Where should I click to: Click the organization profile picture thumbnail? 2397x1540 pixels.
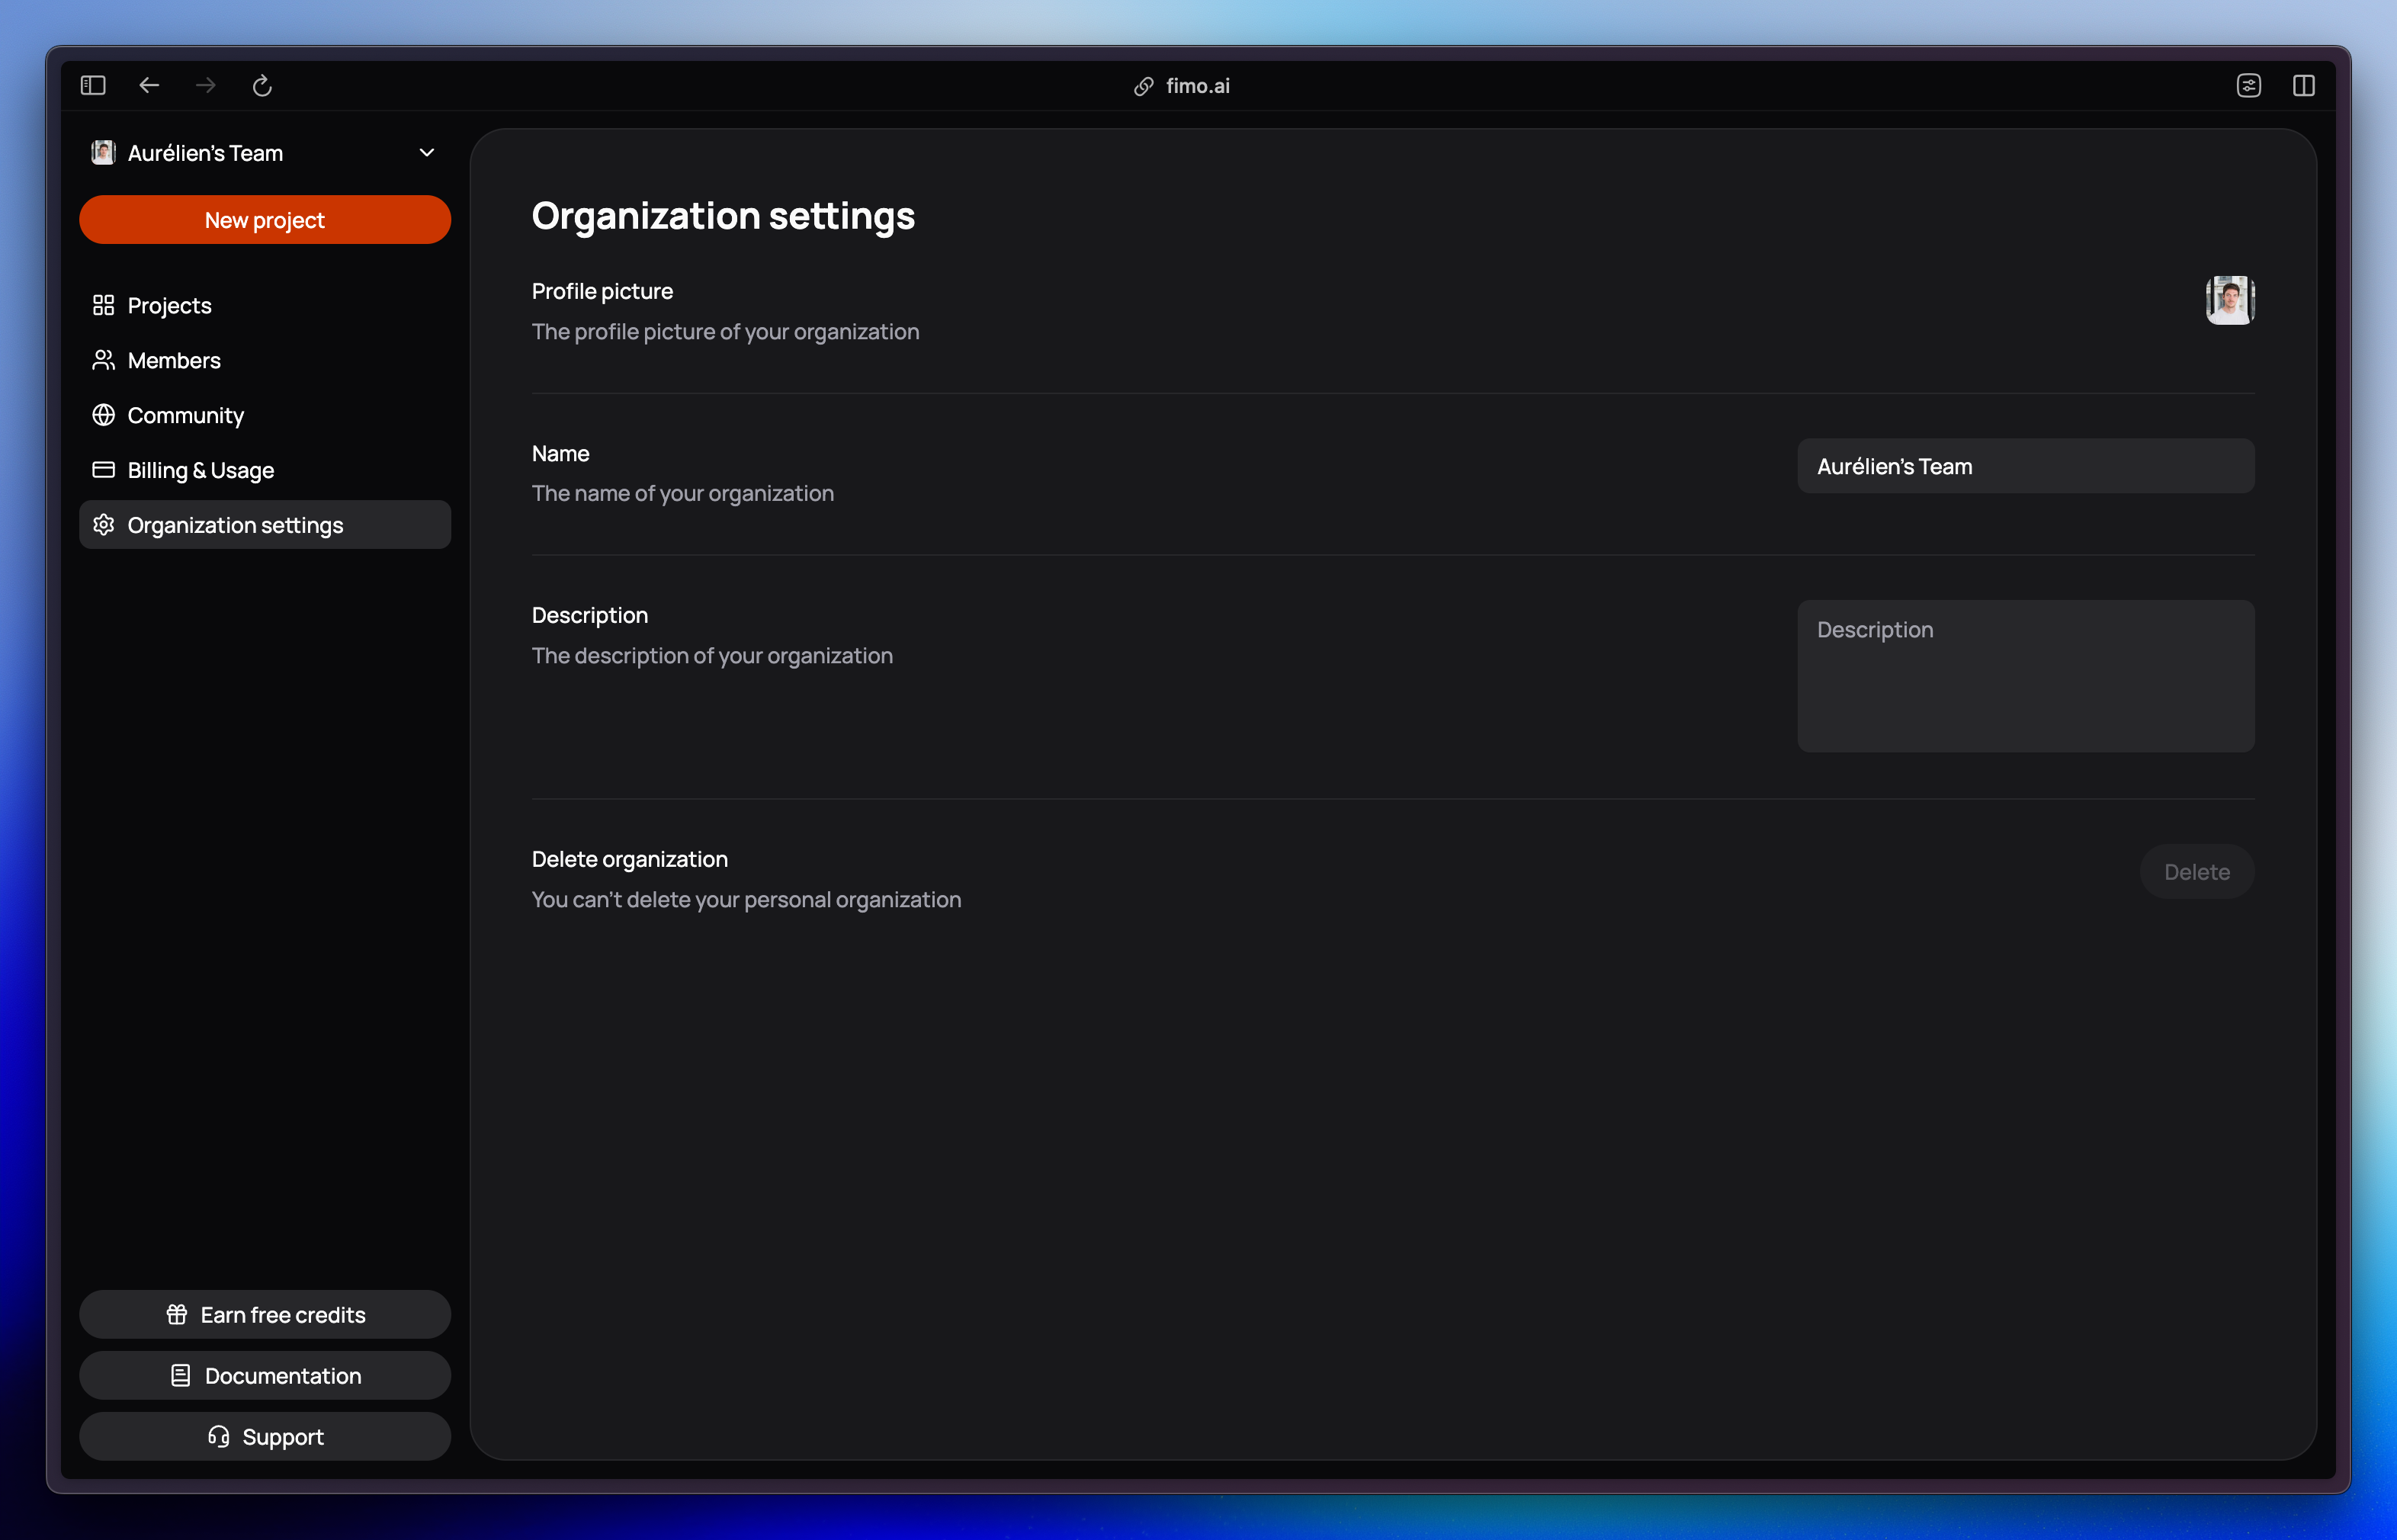click(2231, 300)
